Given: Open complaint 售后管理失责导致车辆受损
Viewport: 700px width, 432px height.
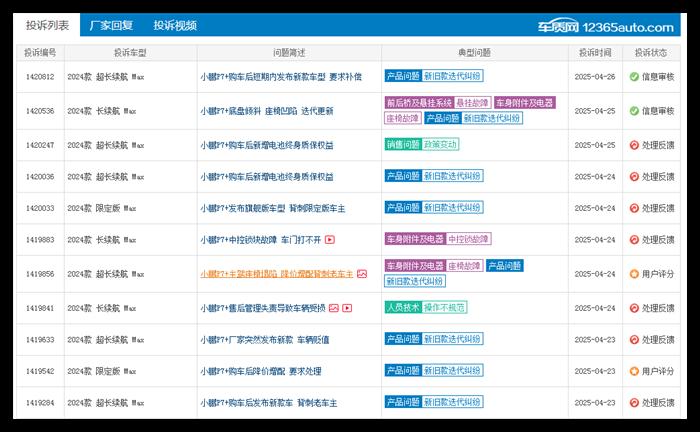Looking at the screenshot, I should (x=262, y=308).
